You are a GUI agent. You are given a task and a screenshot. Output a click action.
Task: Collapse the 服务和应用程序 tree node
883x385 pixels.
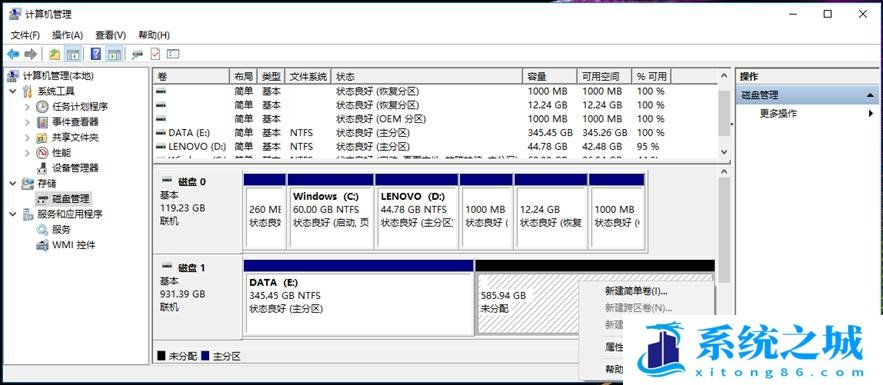[x=13, y=214]
